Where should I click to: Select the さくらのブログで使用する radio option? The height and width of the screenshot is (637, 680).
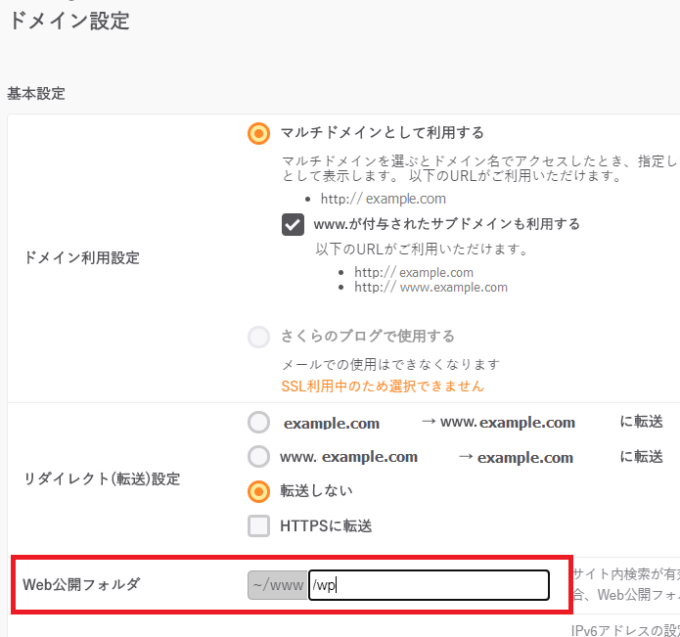[259, 336]
